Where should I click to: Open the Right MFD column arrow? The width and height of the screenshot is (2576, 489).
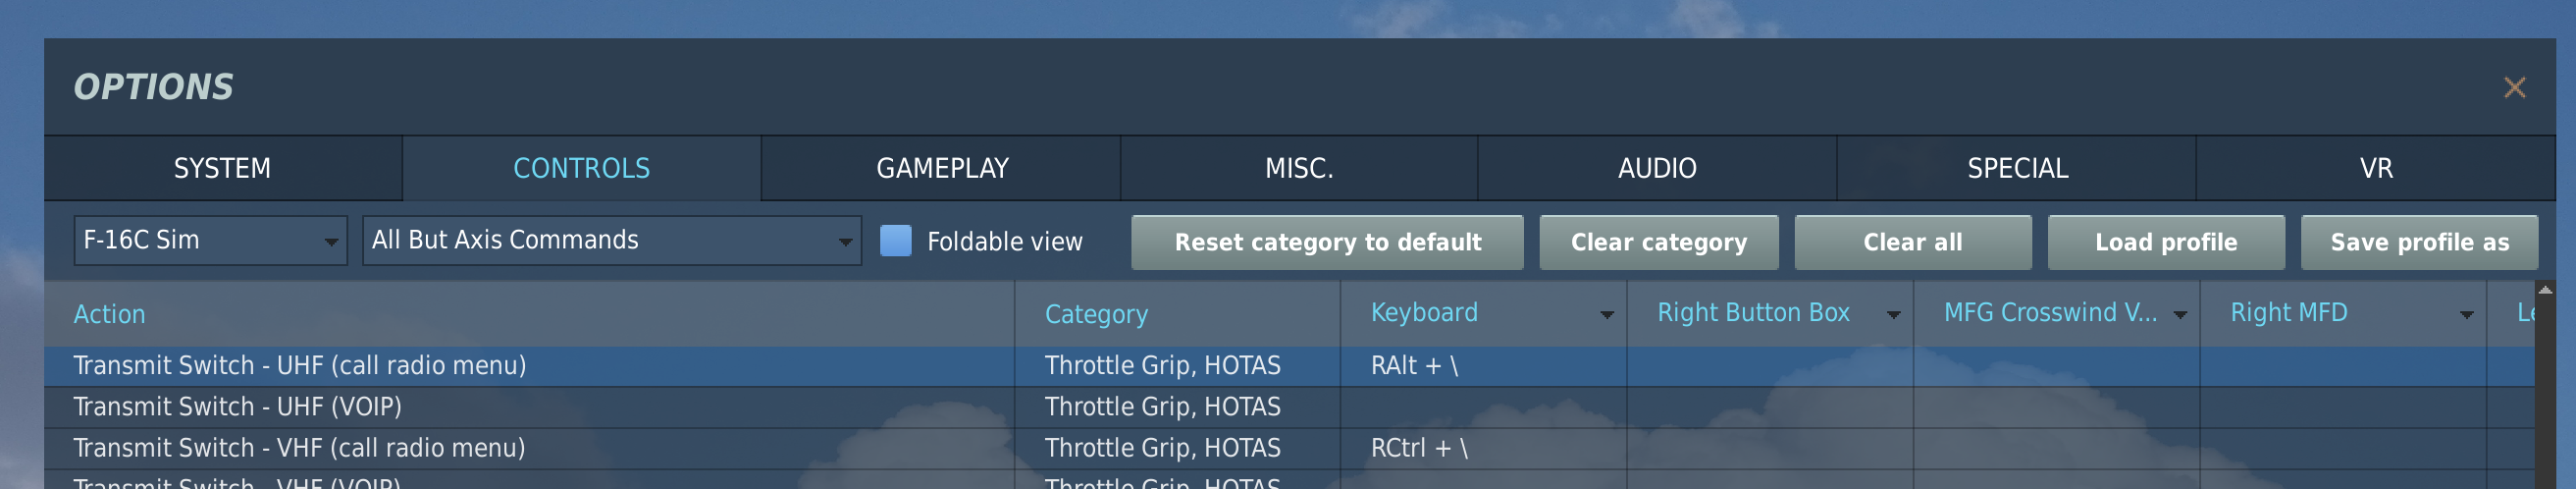2466,315
